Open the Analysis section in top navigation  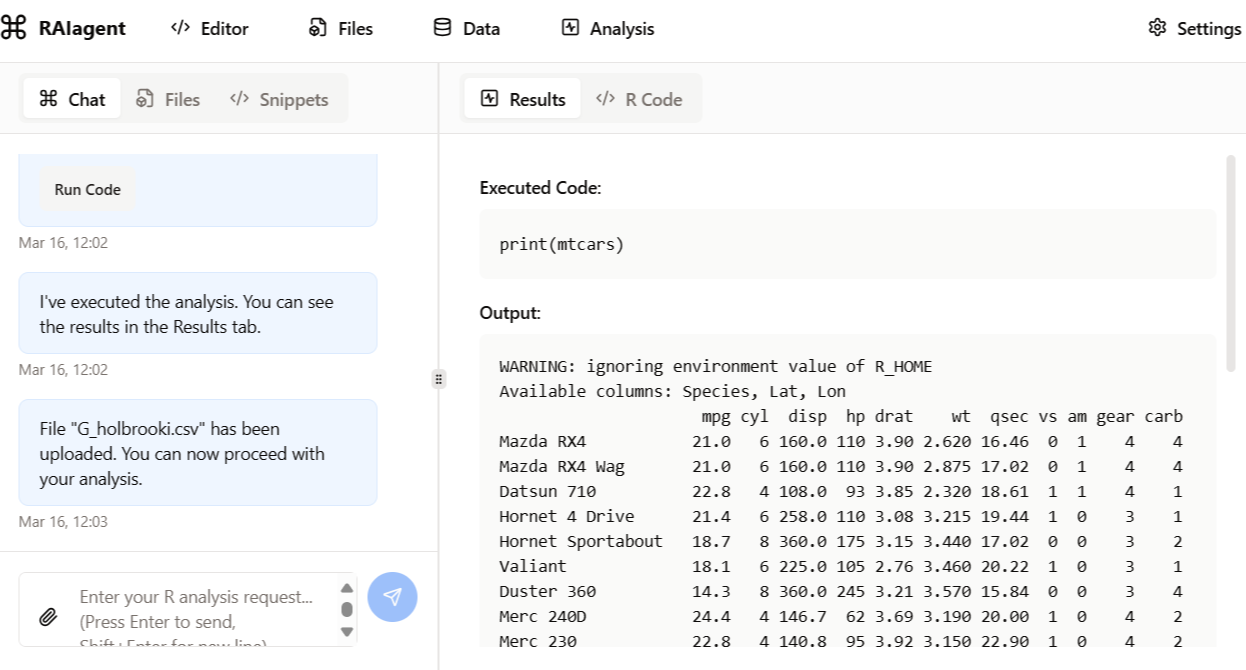pos(608,28)
